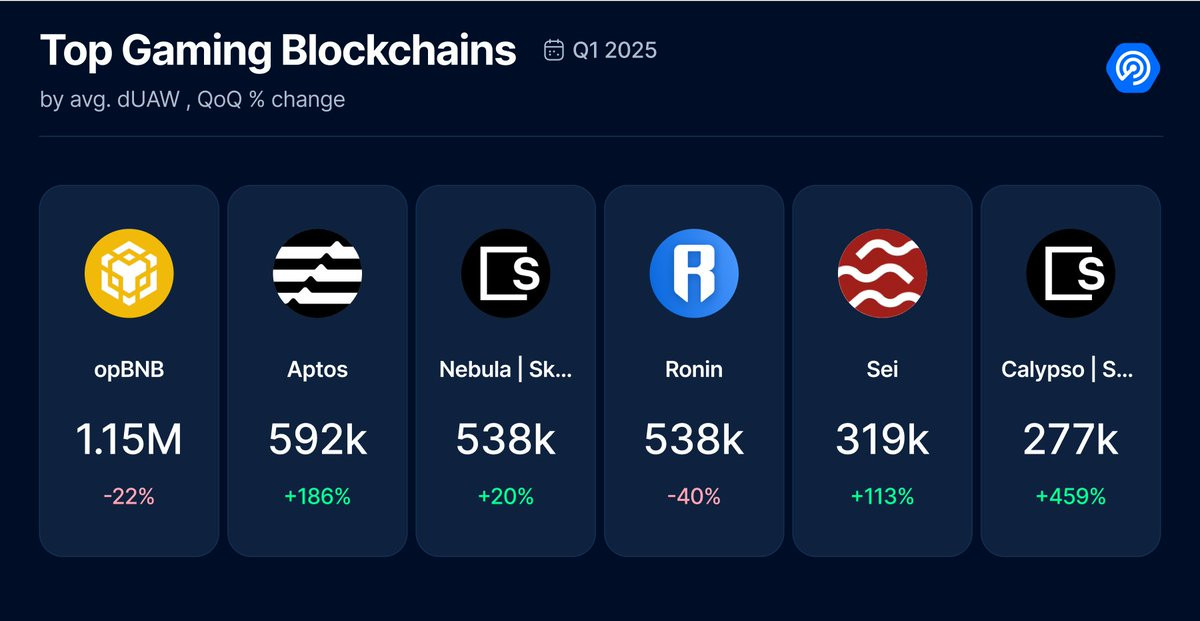The image size is (1200, 621).
Task: Click the opBNB -22% change figure
Action: (129, 496)
